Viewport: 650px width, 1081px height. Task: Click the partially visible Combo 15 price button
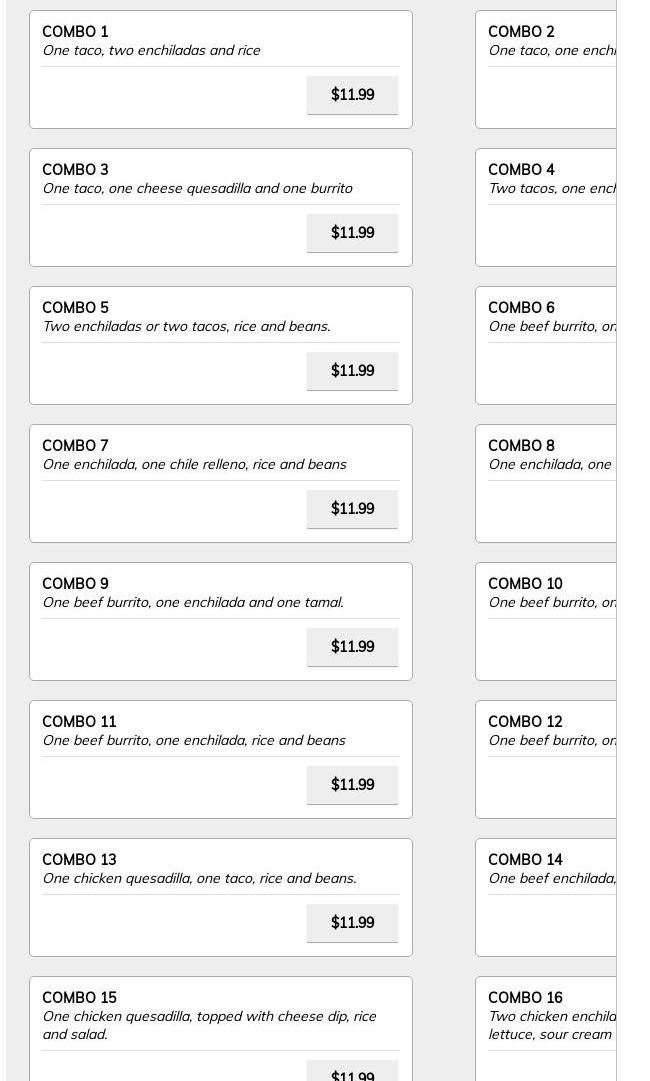352,1071
